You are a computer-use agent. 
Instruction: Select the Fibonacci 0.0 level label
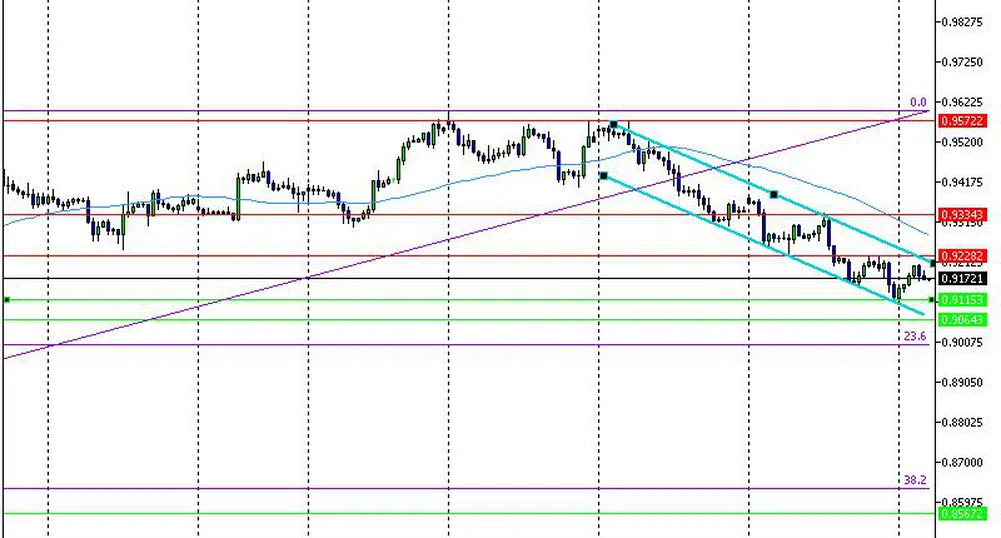pos(918,103)
